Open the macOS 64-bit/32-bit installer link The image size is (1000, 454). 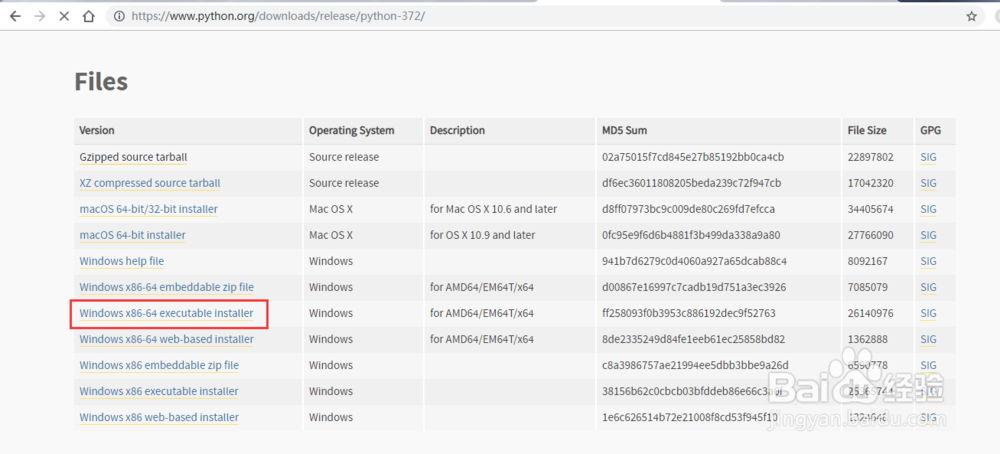[x=149, y=209]
